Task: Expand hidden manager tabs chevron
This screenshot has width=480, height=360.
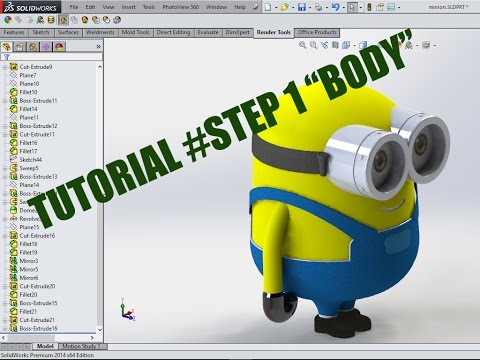Action: coord(98,47)
